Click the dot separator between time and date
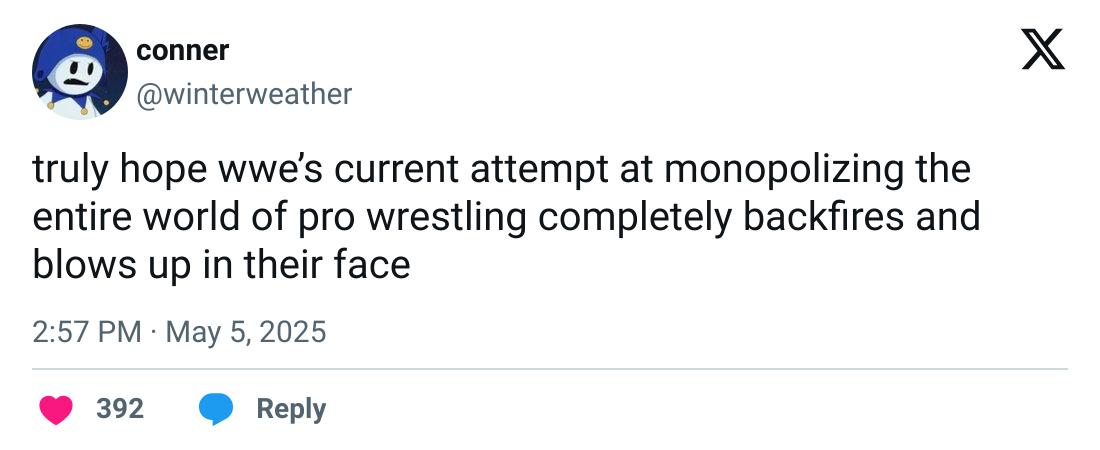The width and height of the screenshot is (1100, 450). (154, 332)
